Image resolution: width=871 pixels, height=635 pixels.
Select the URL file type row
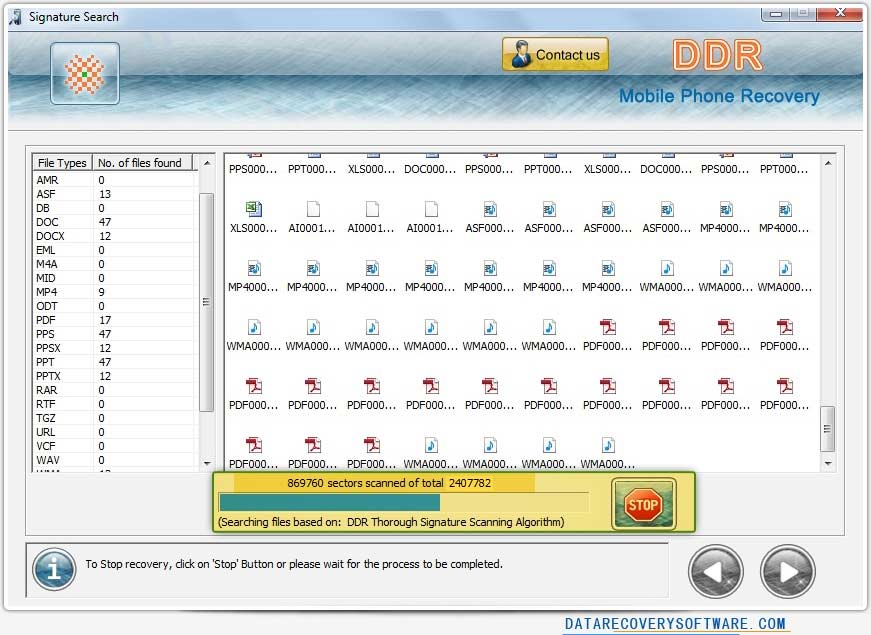coord(115,432)
